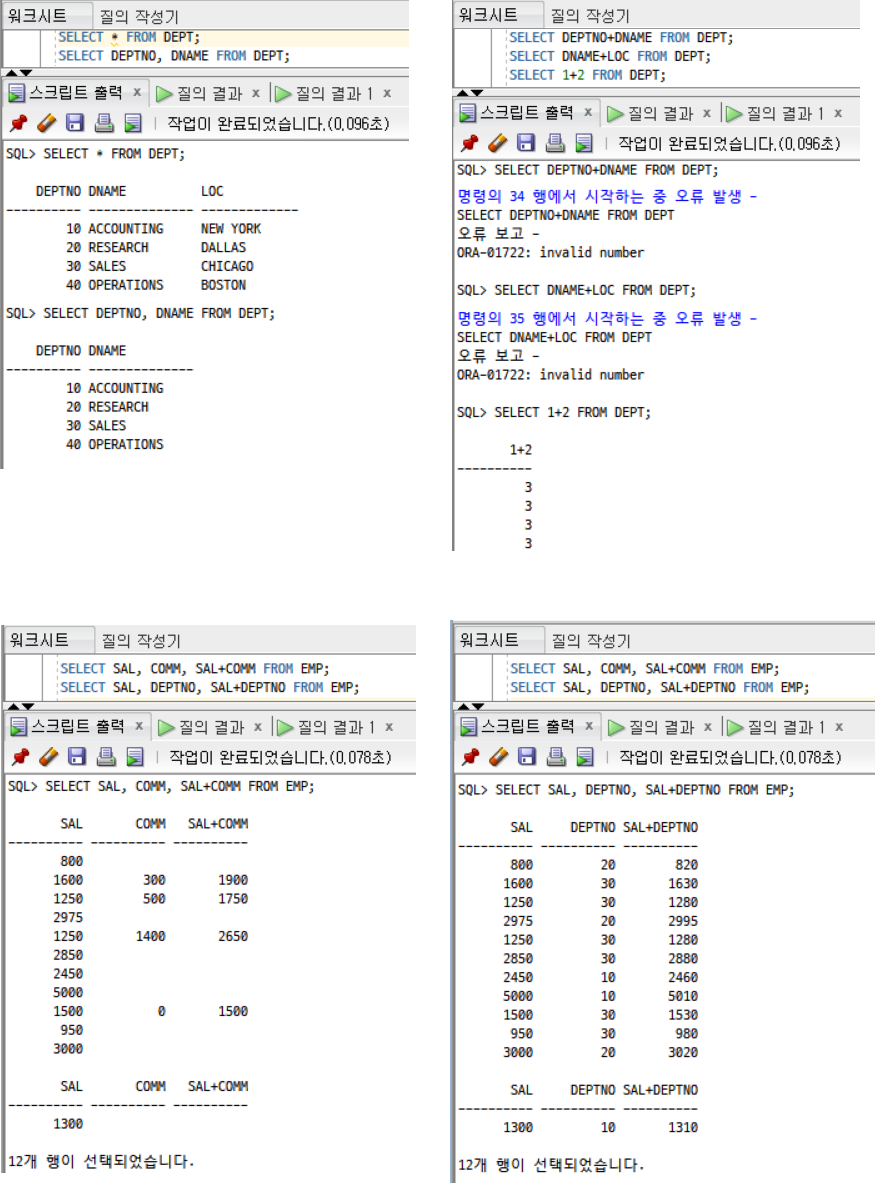876x1184 pixels.
Task: Click the pin icon above the SAL+DEPTNO output
Action: pos(470,757)
